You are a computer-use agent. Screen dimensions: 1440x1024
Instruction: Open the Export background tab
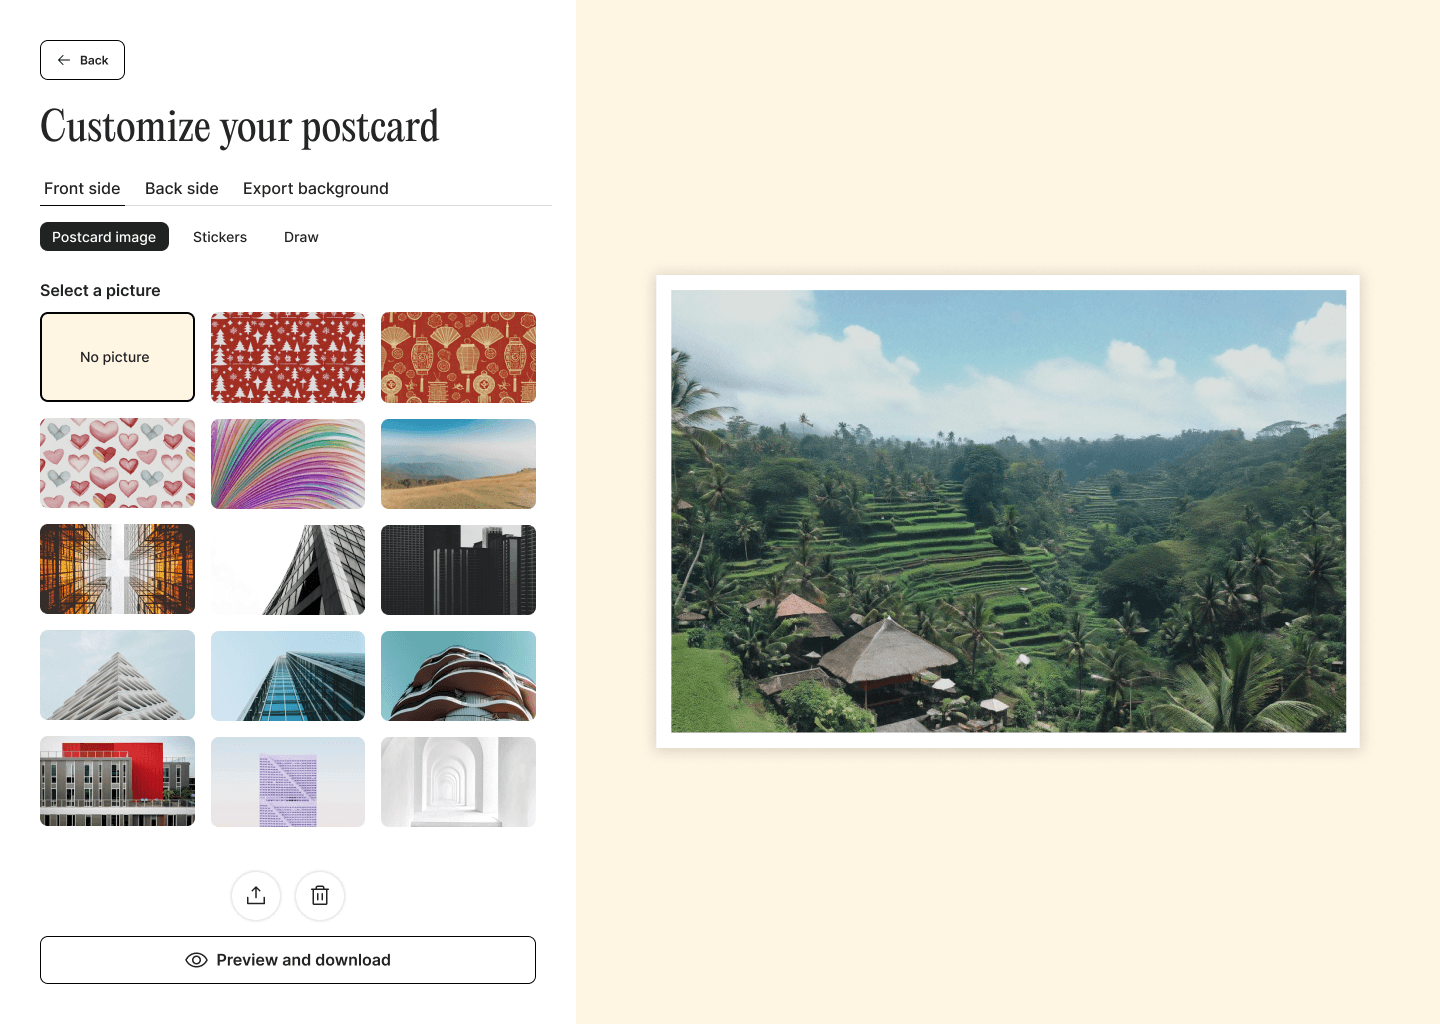click(x=316, y=188)
